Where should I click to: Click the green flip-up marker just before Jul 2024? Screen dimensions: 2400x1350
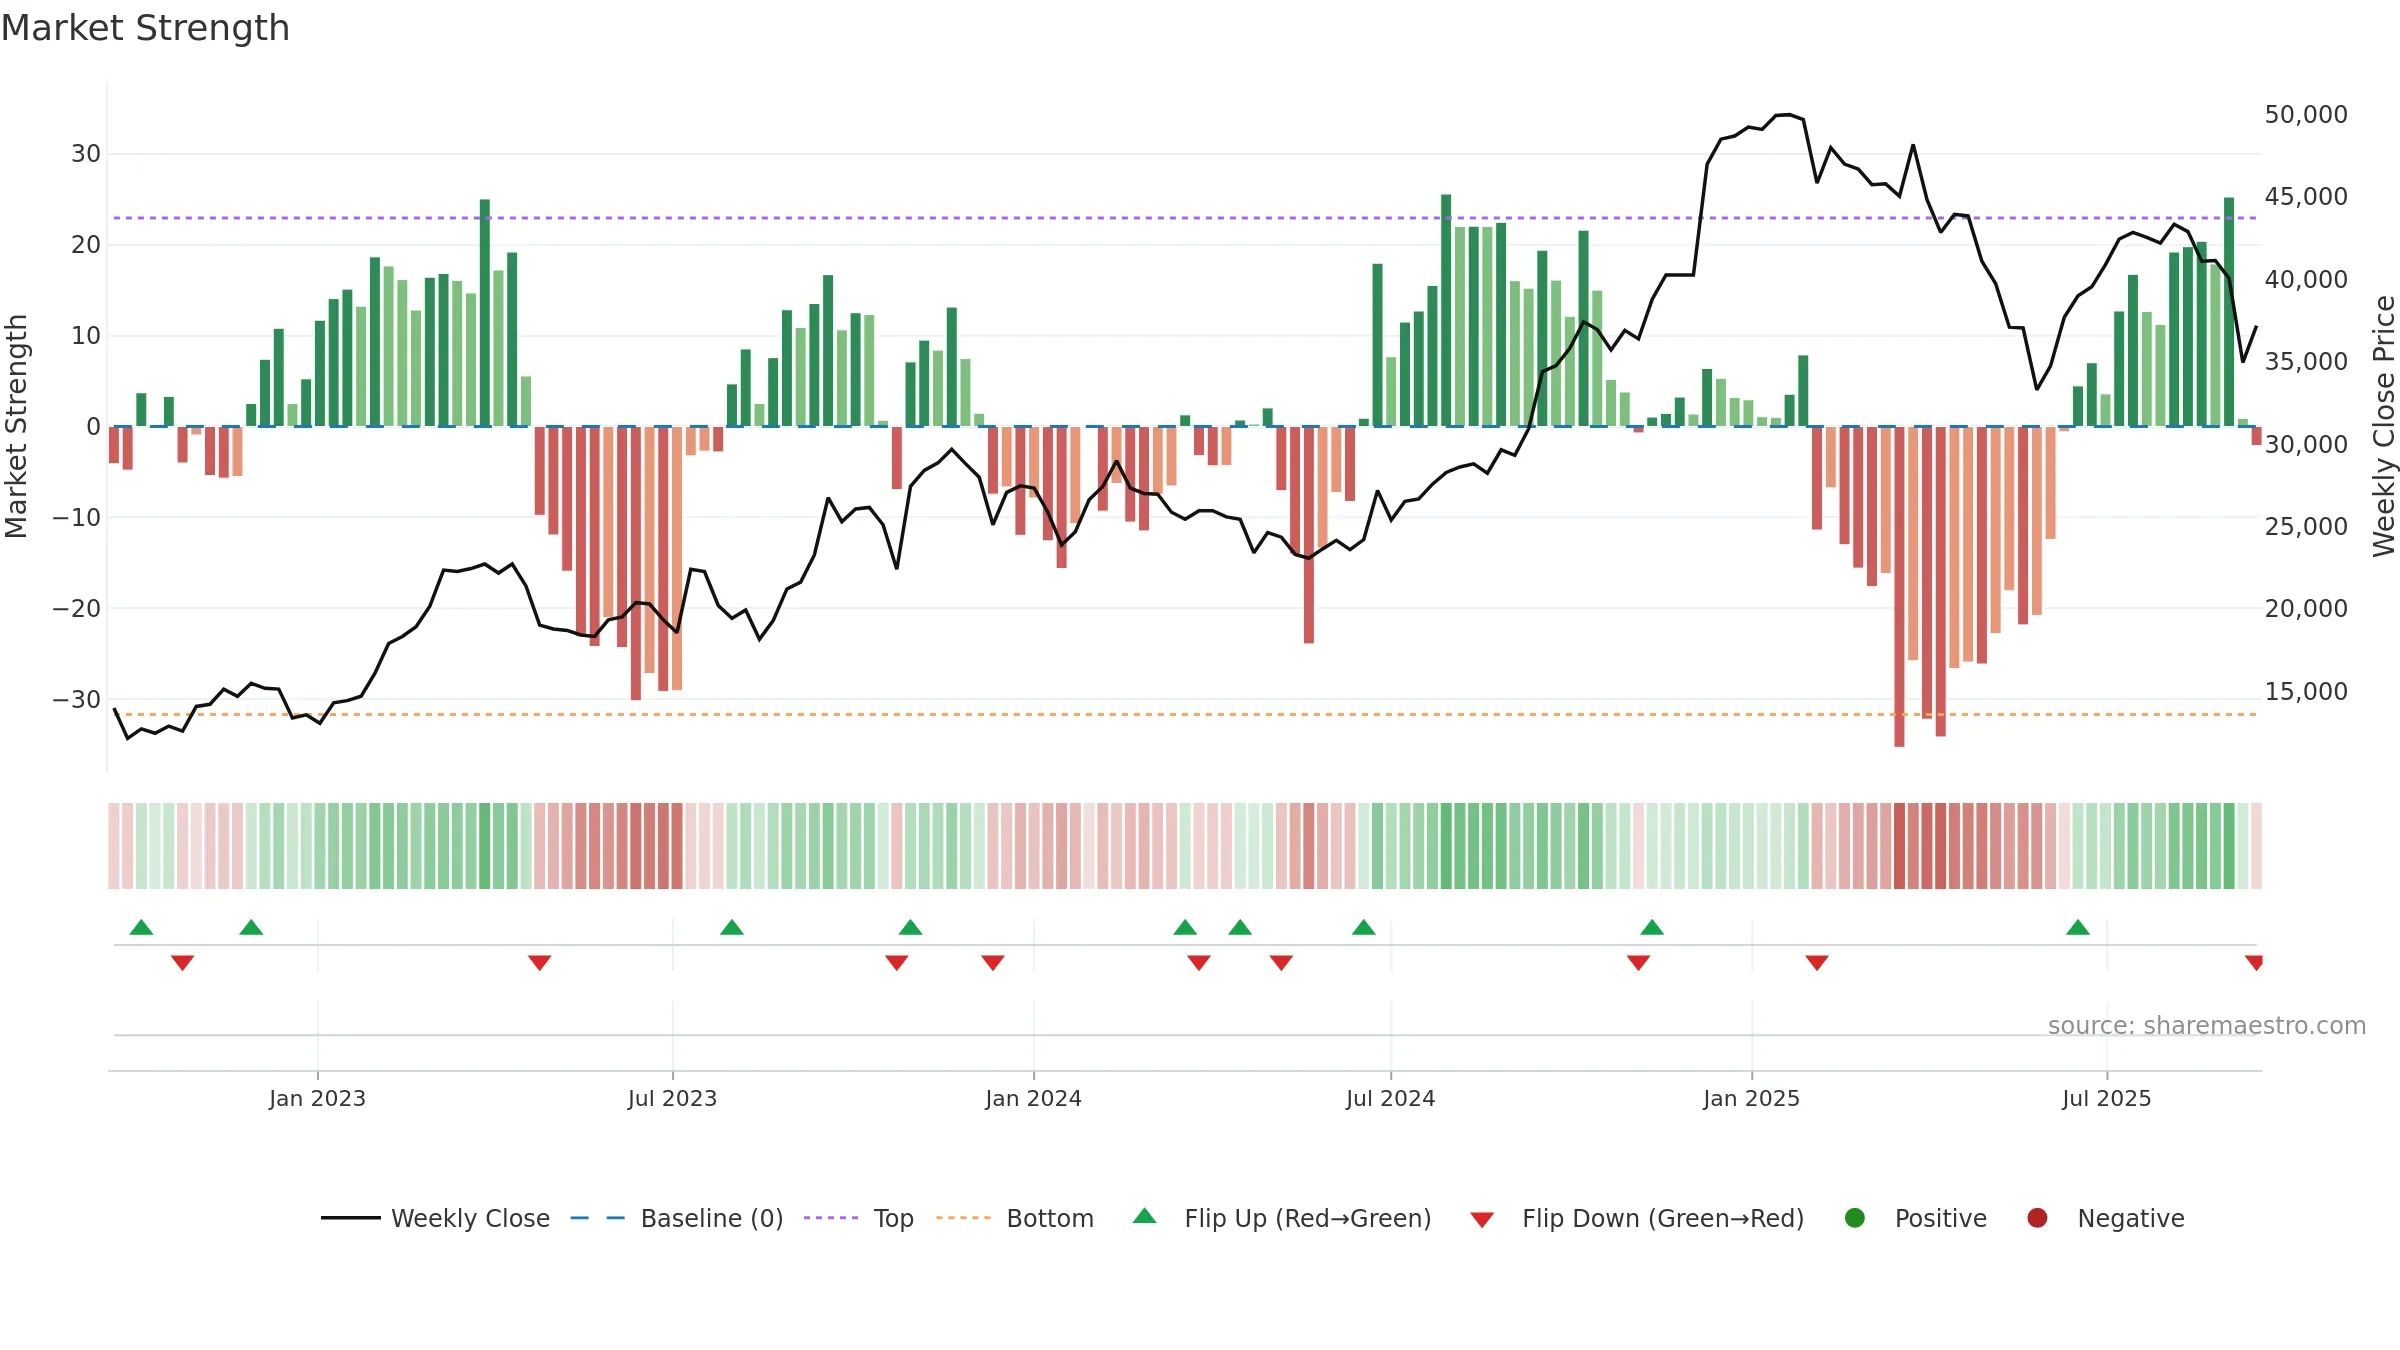point(1364,927)
